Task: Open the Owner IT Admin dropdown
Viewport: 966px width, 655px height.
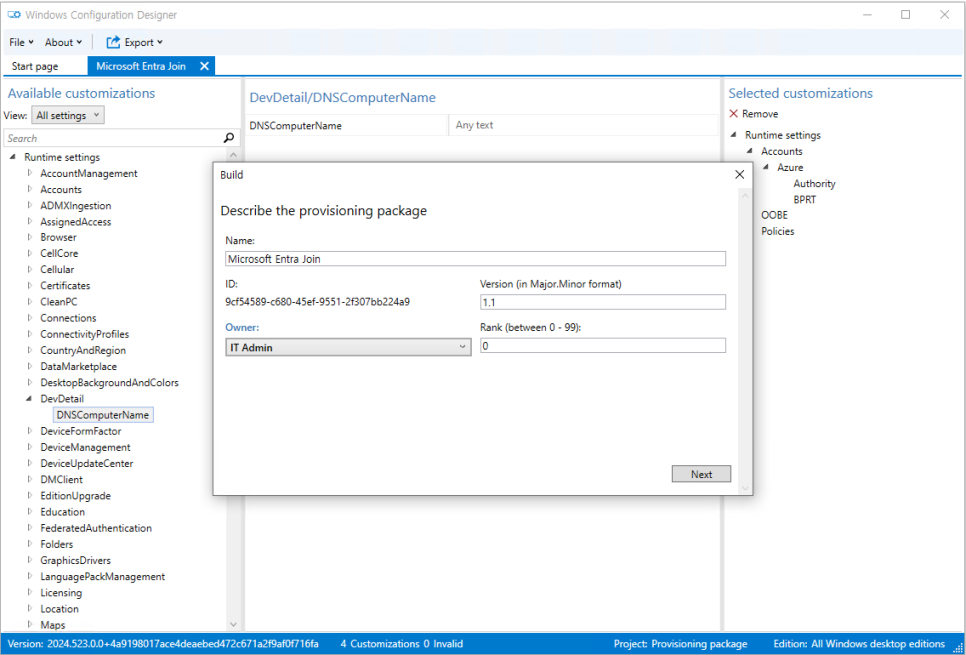Action: pos(348,347)
